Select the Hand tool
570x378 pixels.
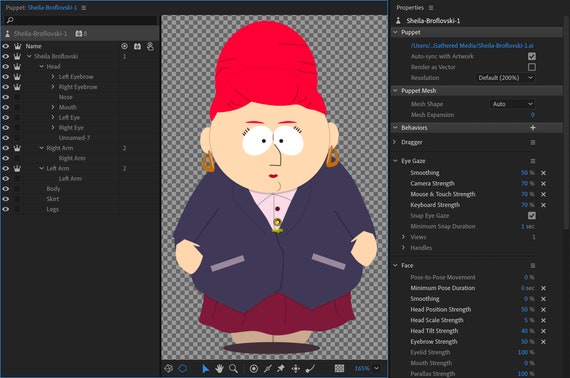219,369
